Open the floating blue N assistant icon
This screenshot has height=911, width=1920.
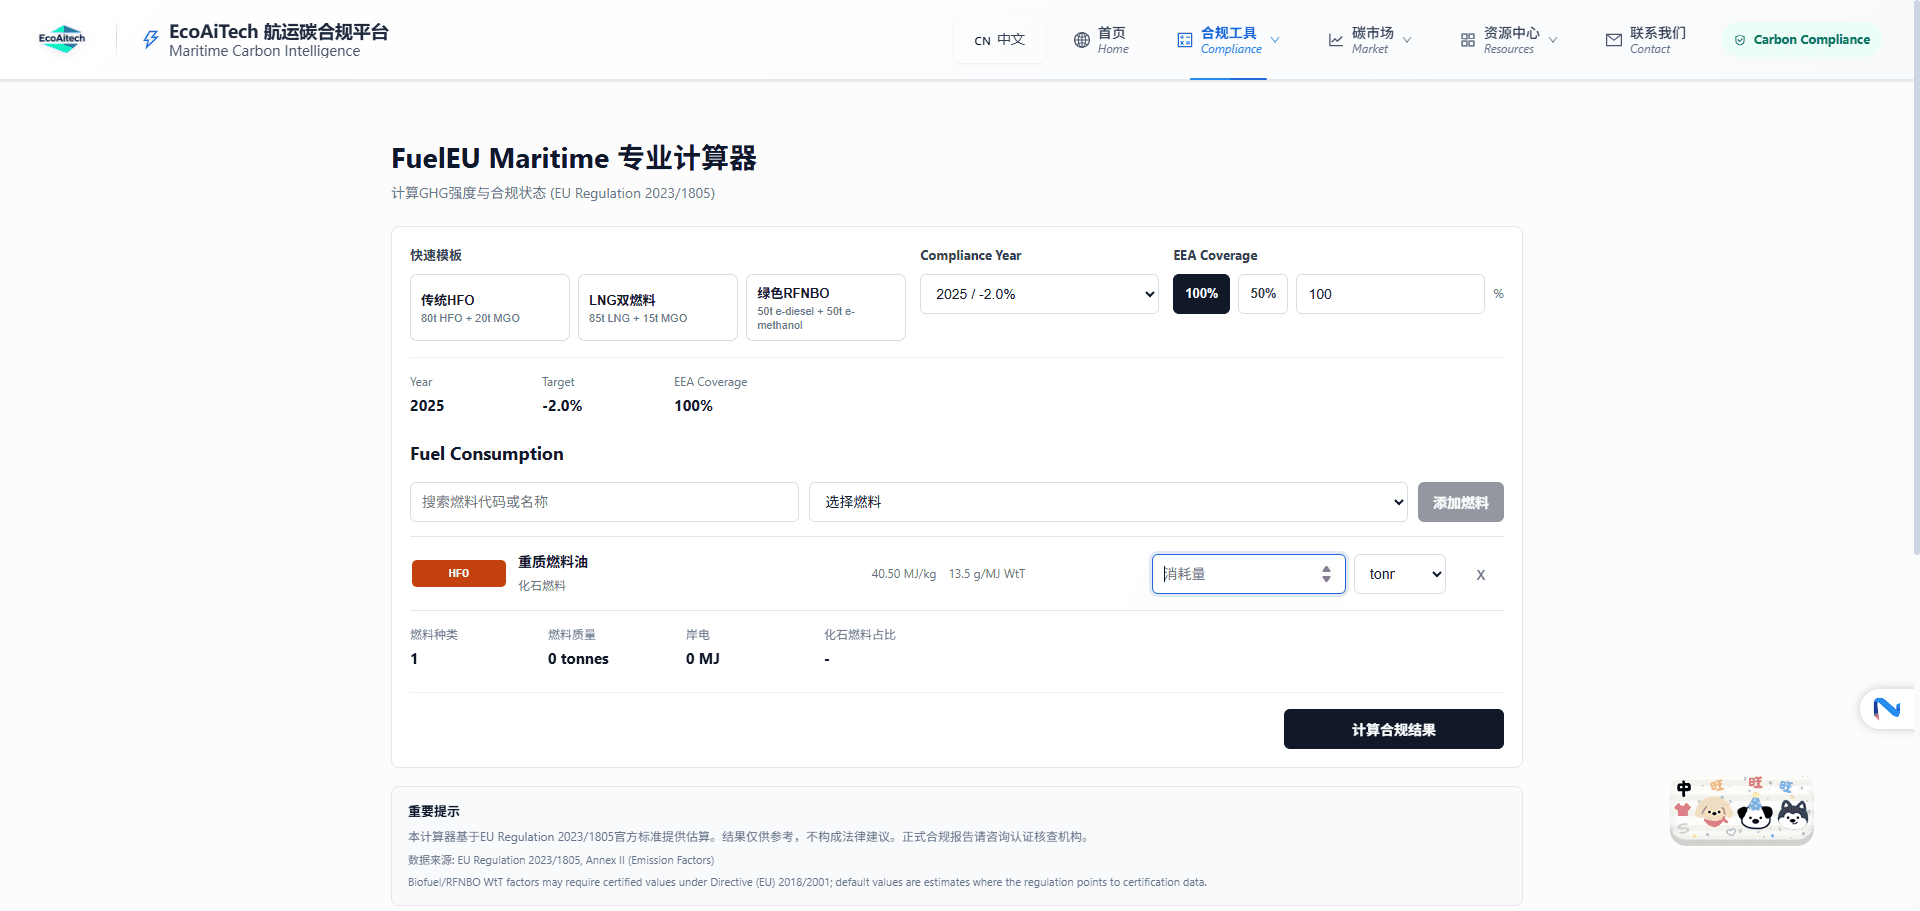coord(1887,709)
